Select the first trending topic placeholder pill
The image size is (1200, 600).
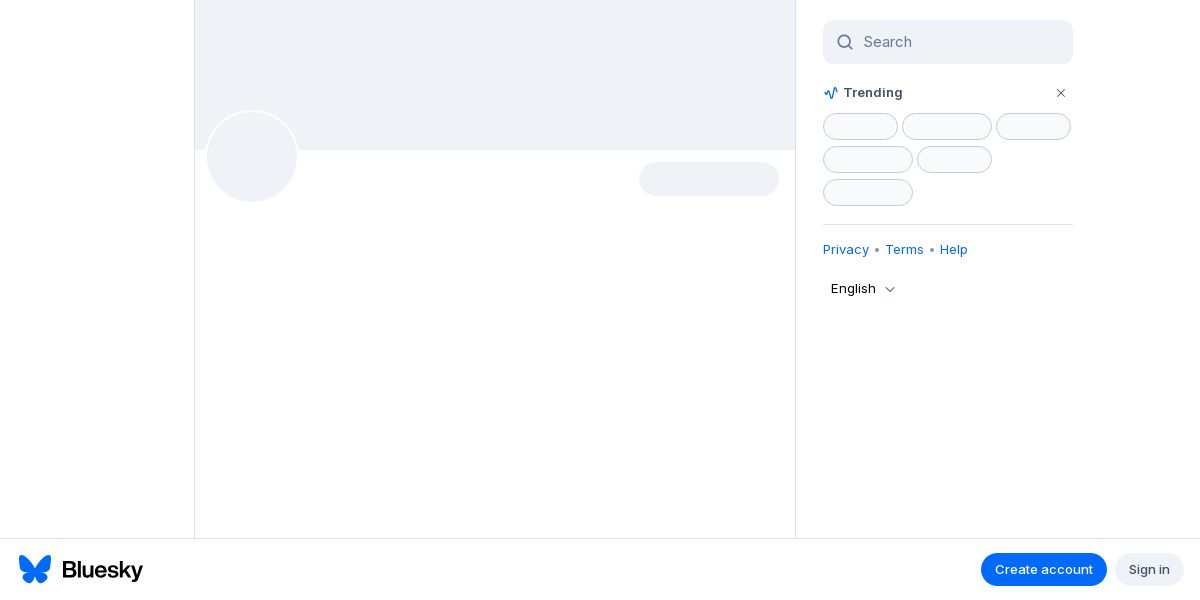[x=860, y=127]
